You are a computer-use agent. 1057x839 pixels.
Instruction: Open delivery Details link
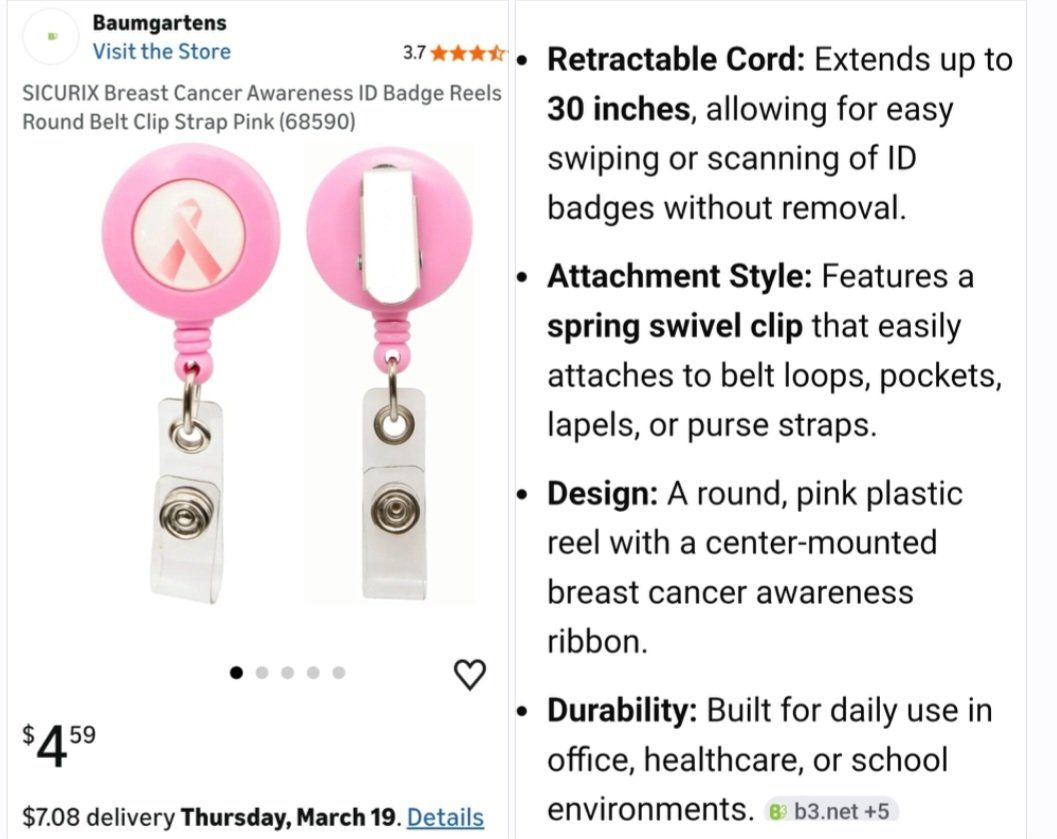[445, 817]
